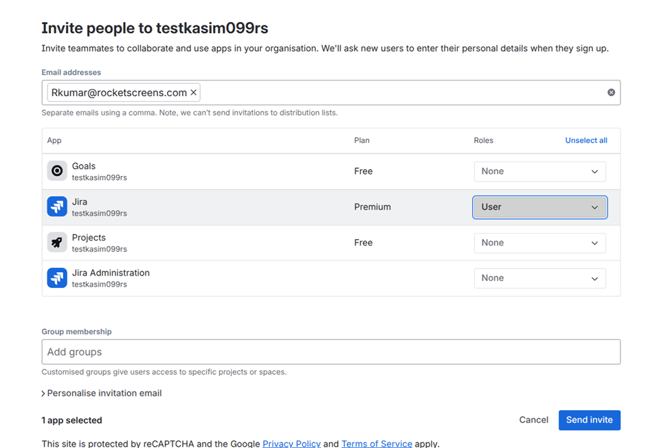Click the Send invite button

click(x=589, y=420)
